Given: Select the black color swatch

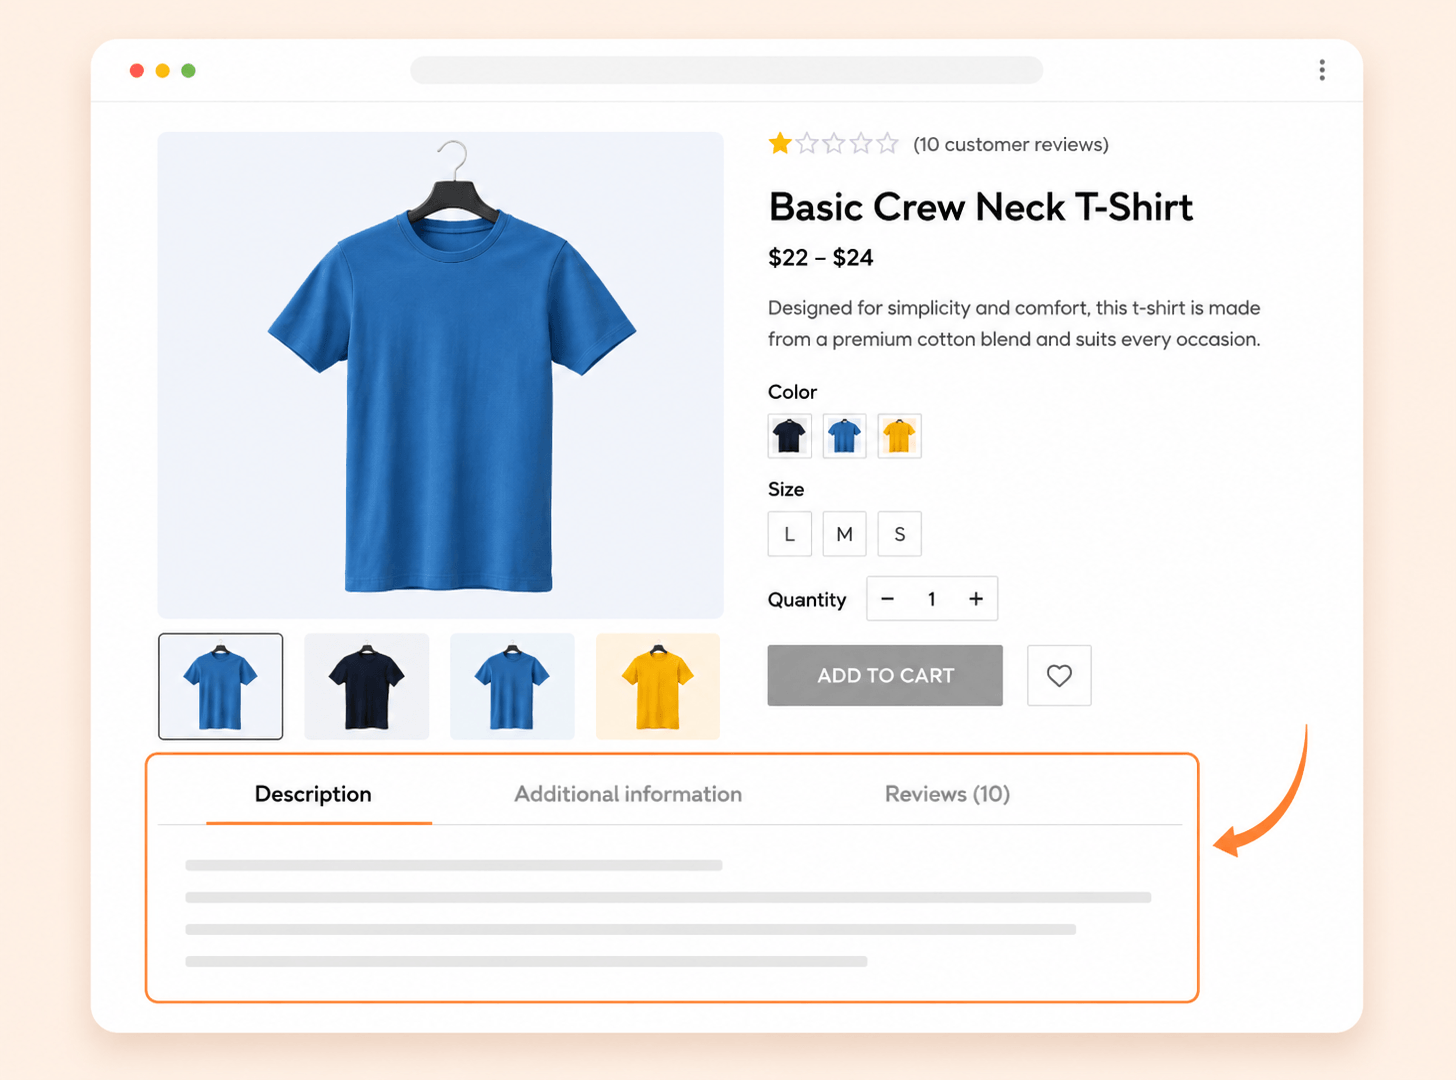Looking at the screenshot, I should (x=790, y=436).
